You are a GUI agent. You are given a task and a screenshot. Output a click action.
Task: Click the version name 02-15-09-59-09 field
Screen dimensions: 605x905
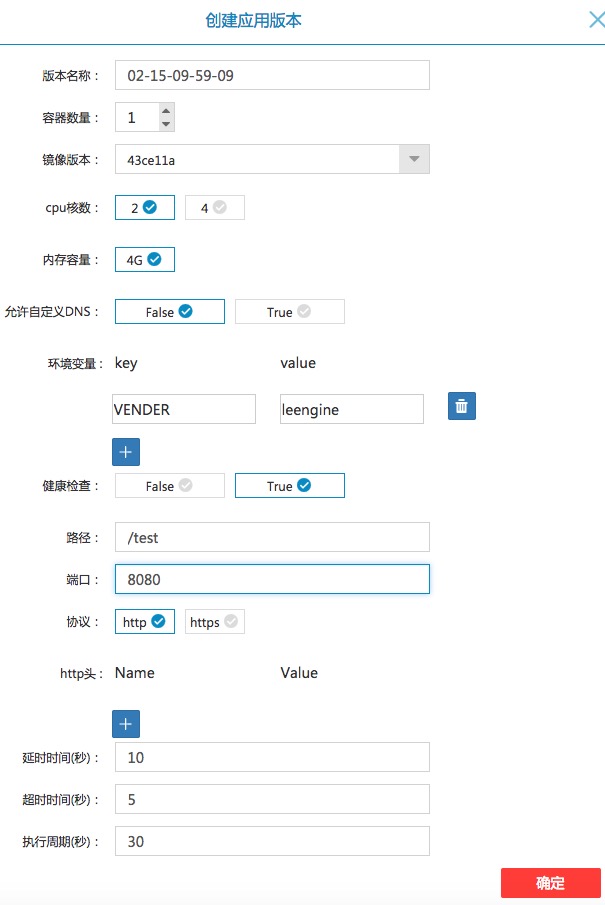(272, 74)
